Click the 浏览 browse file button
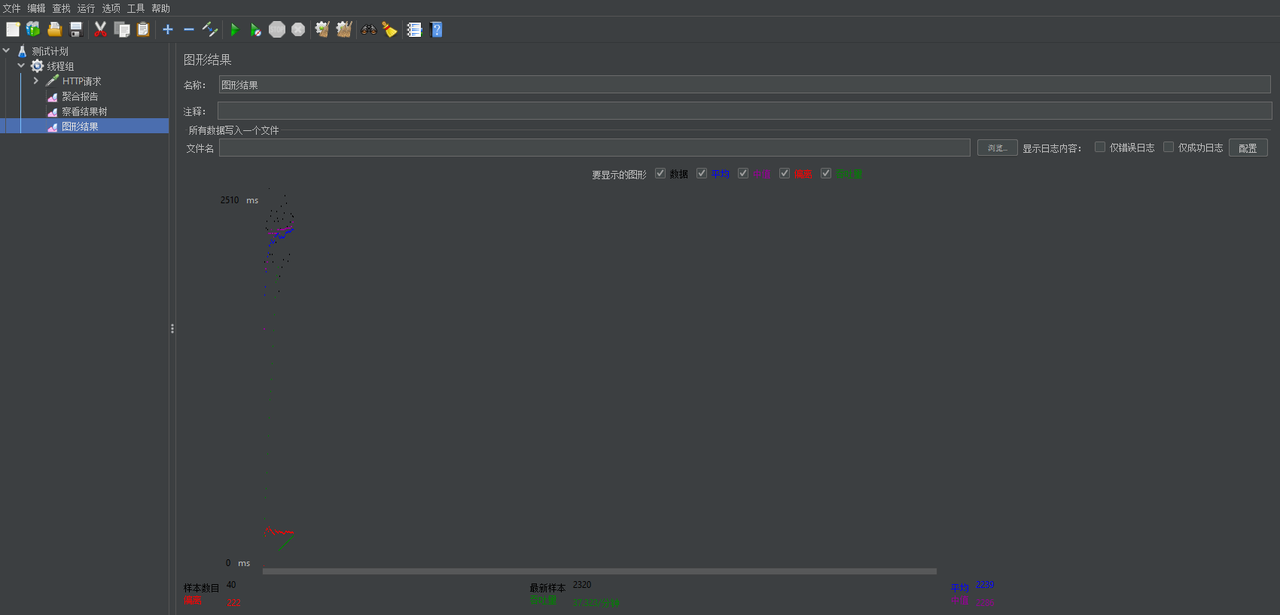 tap(997, 148)
